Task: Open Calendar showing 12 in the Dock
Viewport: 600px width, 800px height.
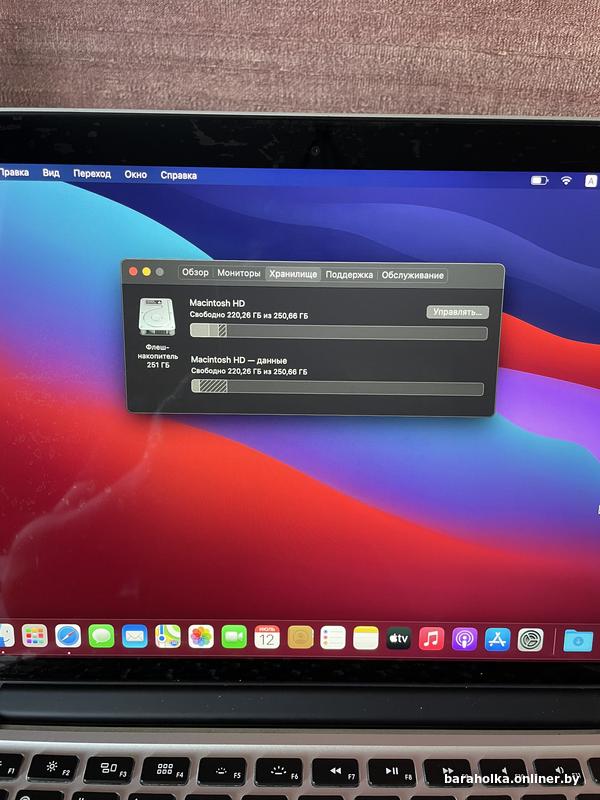Action: [x=267, y=637]
